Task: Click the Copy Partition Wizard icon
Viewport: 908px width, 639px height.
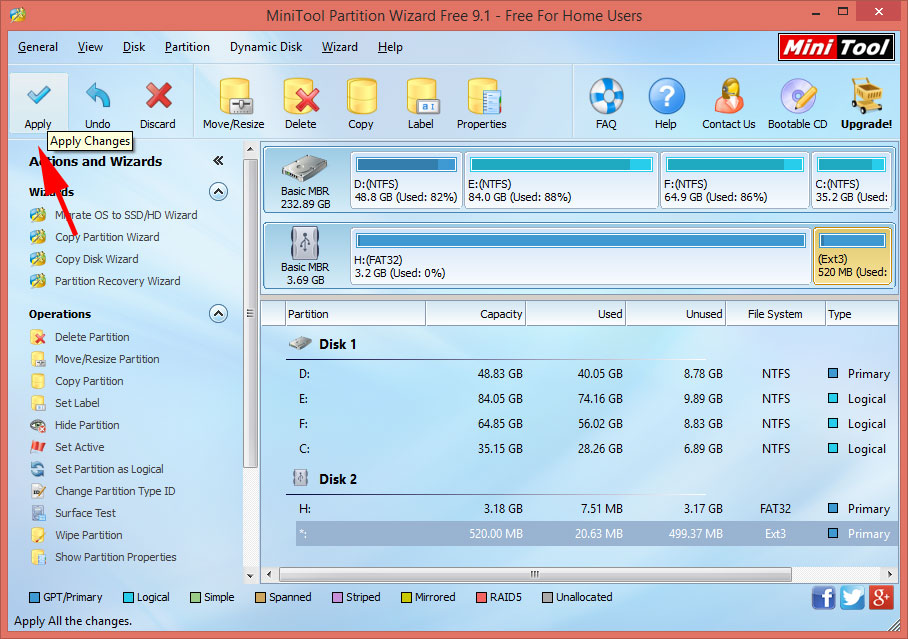Action: [38, 237]
